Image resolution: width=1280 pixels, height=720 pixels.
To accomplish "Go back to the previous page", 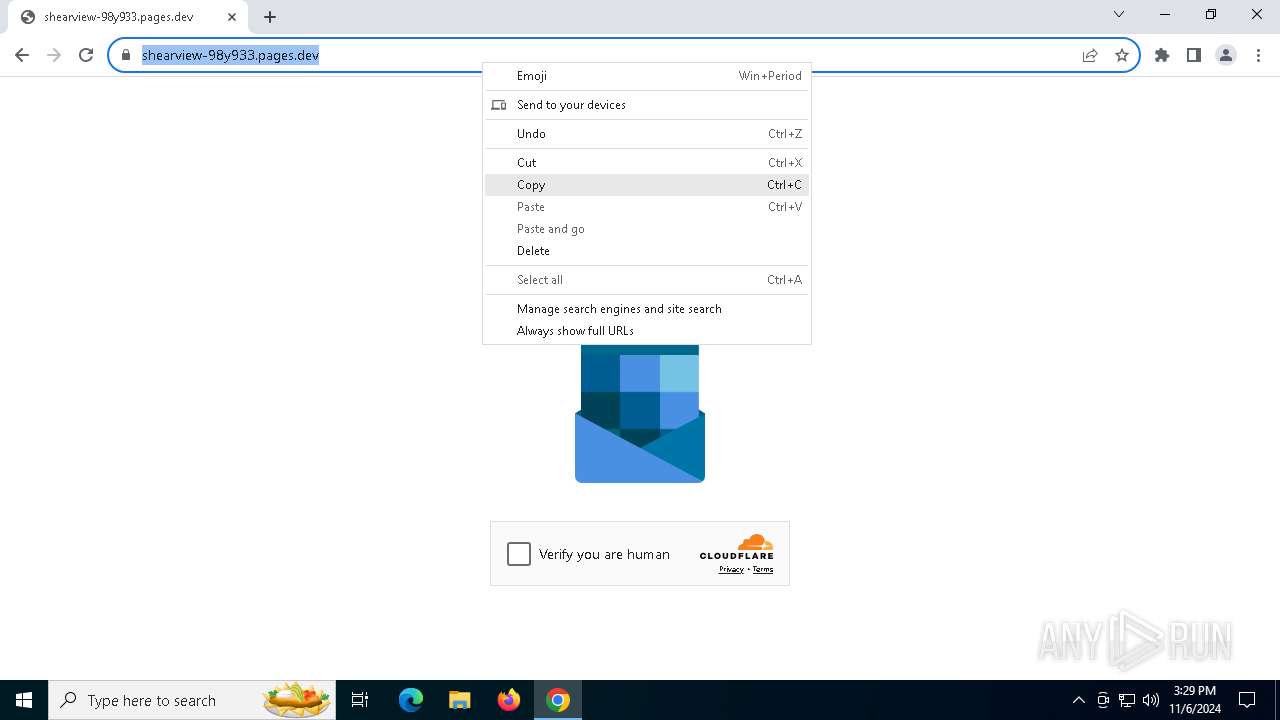I will pyautogui.click(x=22, y=55).
